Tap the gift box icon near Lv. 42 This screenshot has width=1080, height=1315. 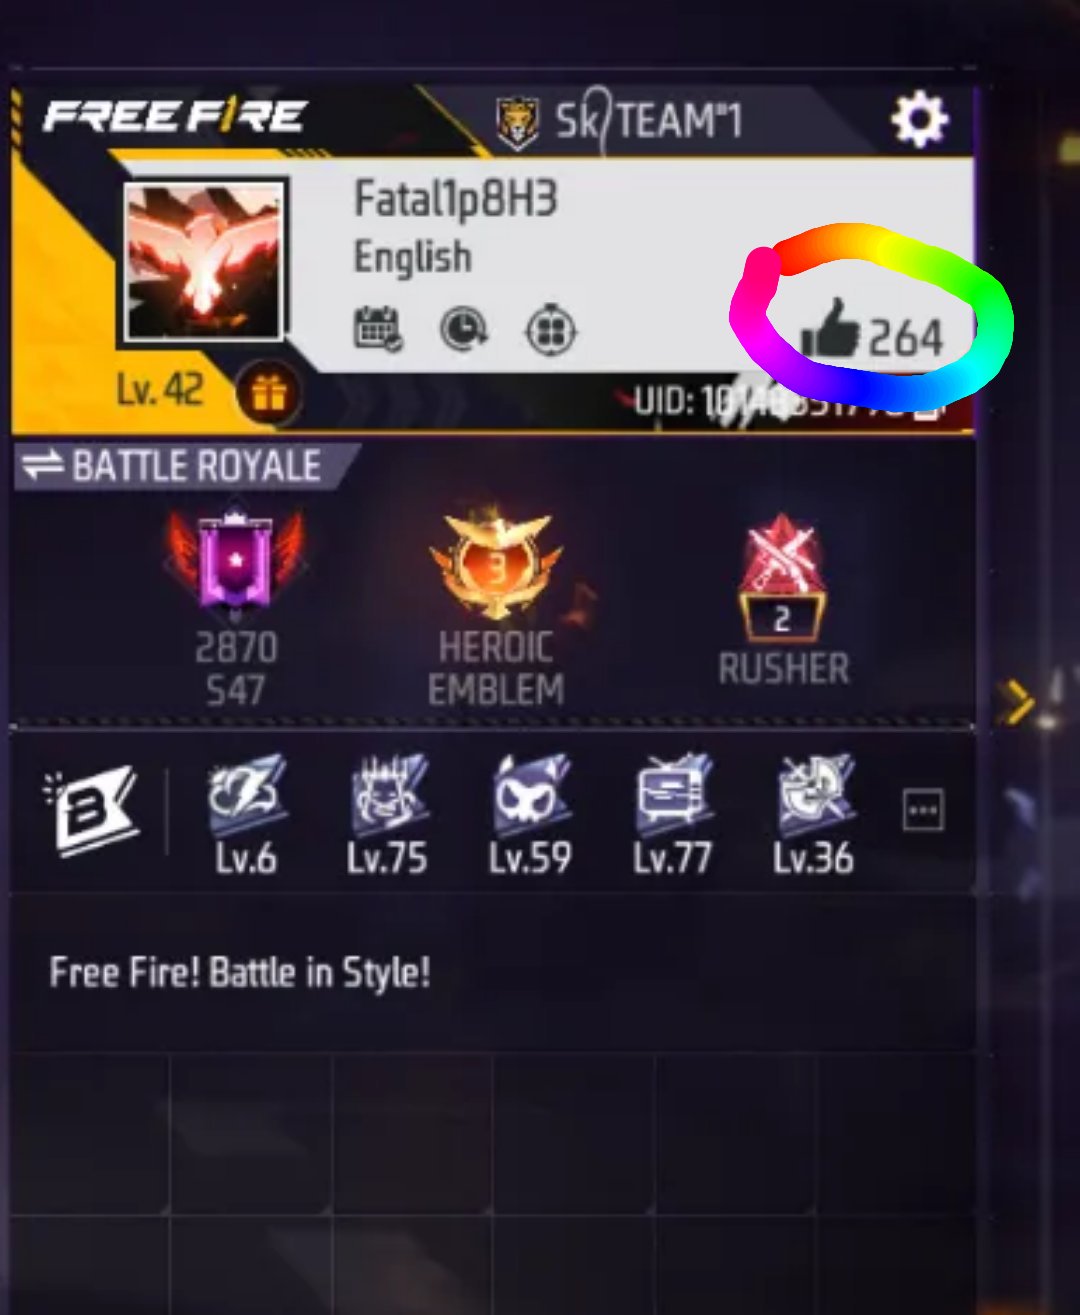coord(268,395)
